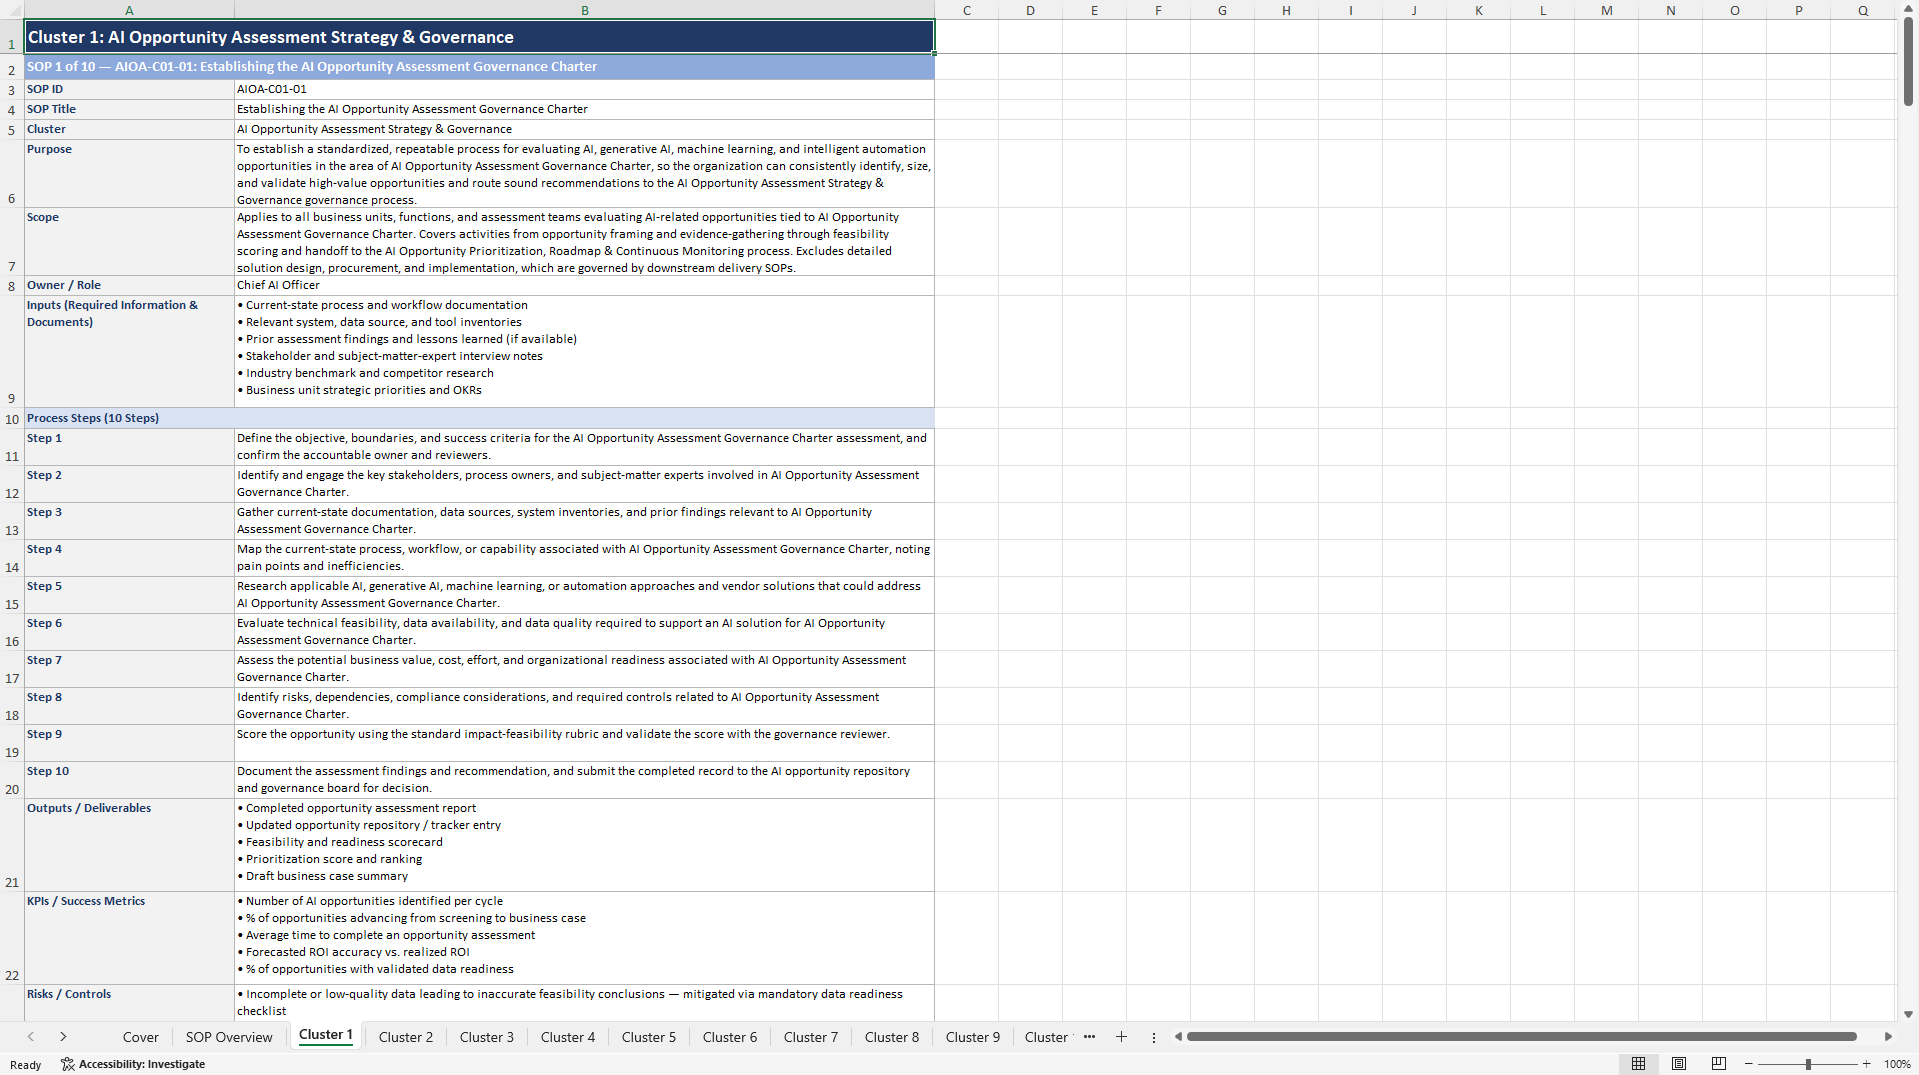
Task: Open Accessibility: Investigate status item
Action: pyautogui.click(x=133, y=1064)
